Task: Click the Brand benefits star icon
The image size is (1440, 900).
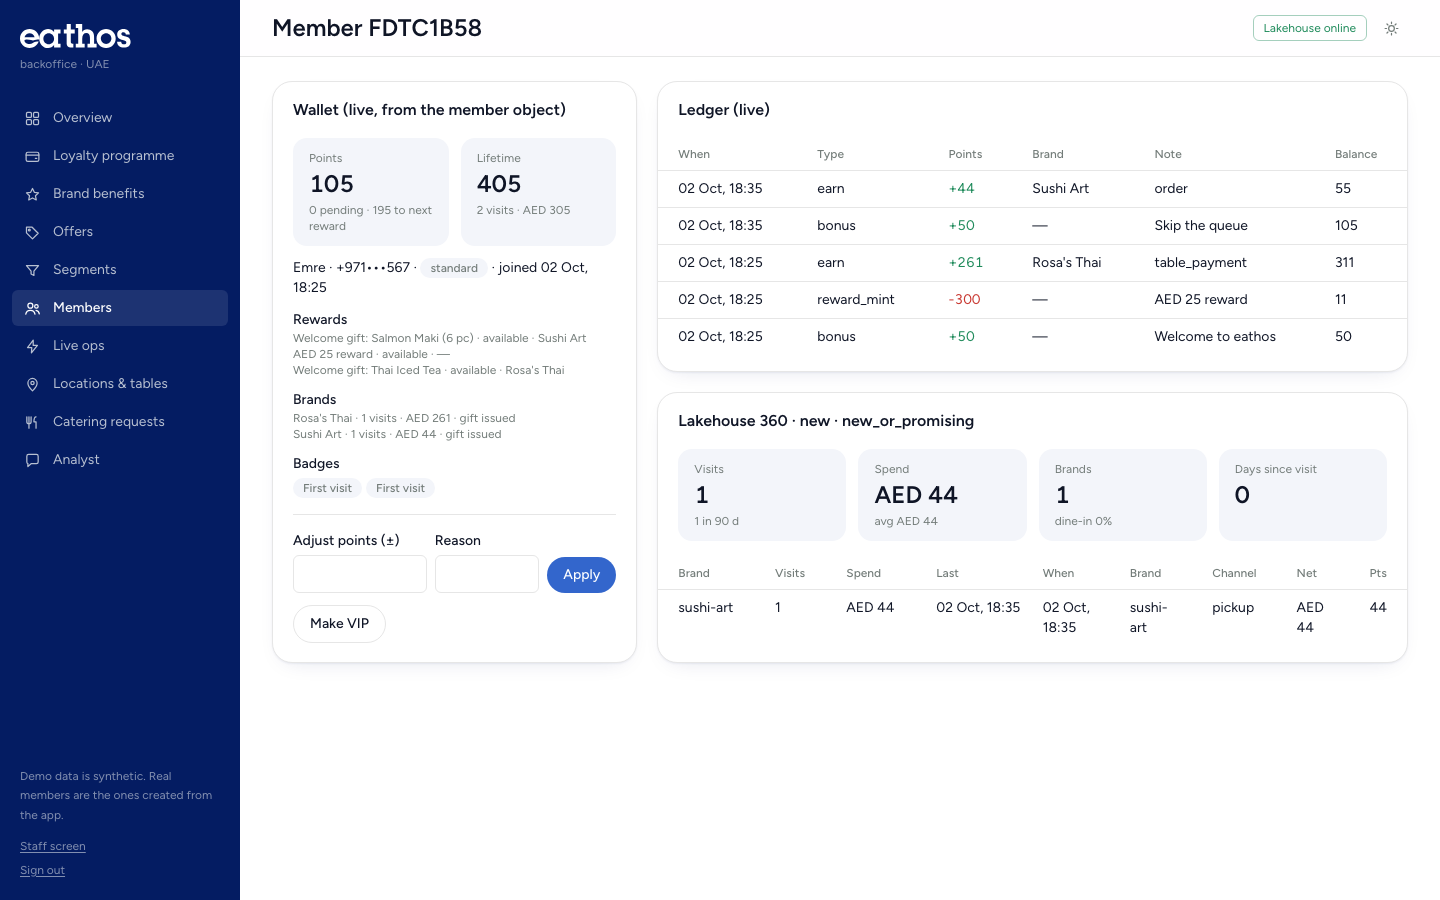Action: tap(32, 194)
